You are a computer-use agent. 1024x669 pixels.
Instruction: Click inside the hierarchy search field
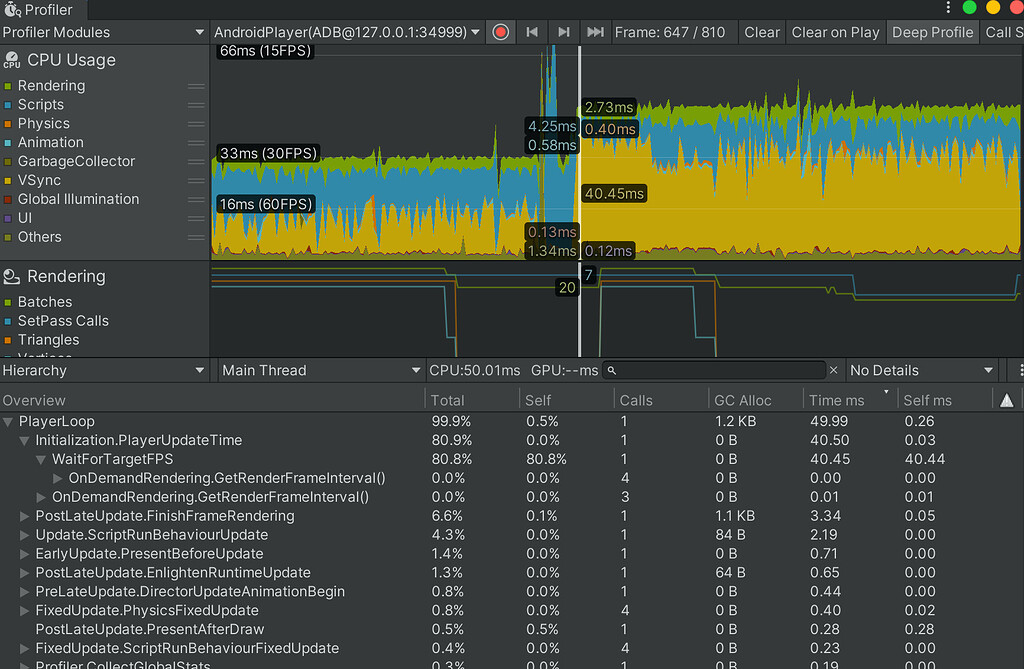tap(715, 370)
